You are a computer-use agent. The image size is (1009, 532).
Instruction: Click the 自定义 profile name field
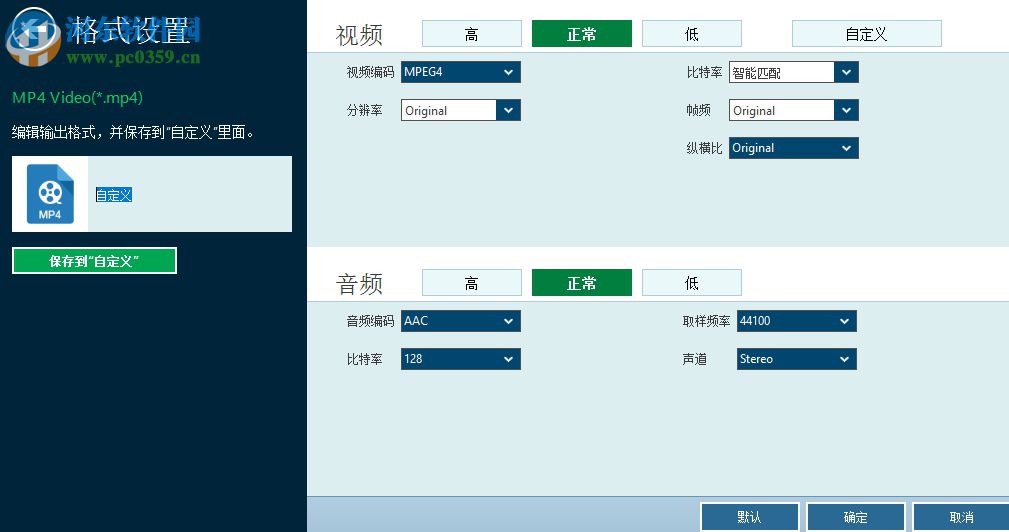114,195
